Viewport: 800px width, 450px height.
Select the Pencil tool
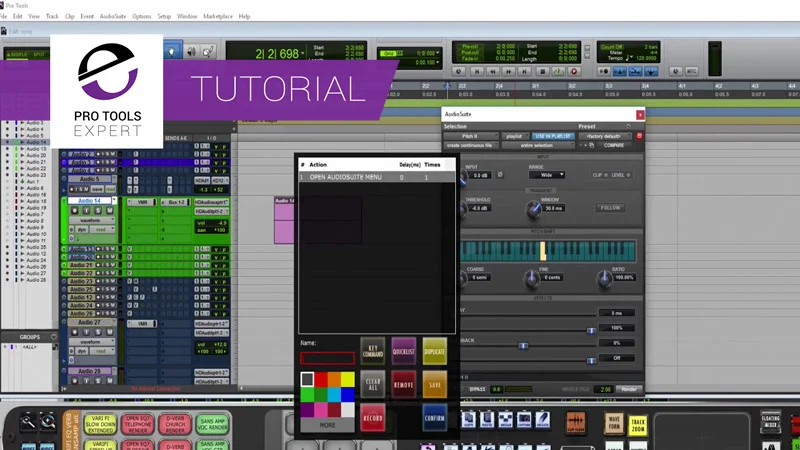pyautogui.click(x=208, y=51)
